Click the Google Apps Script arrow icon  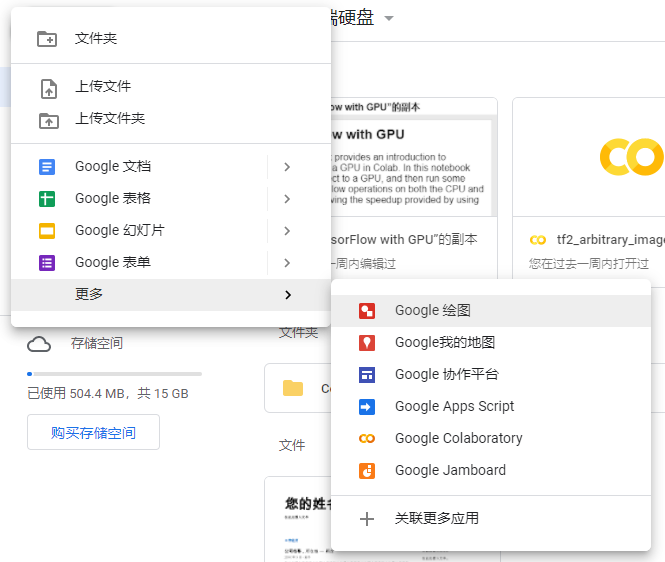click(x=367, y=407)
